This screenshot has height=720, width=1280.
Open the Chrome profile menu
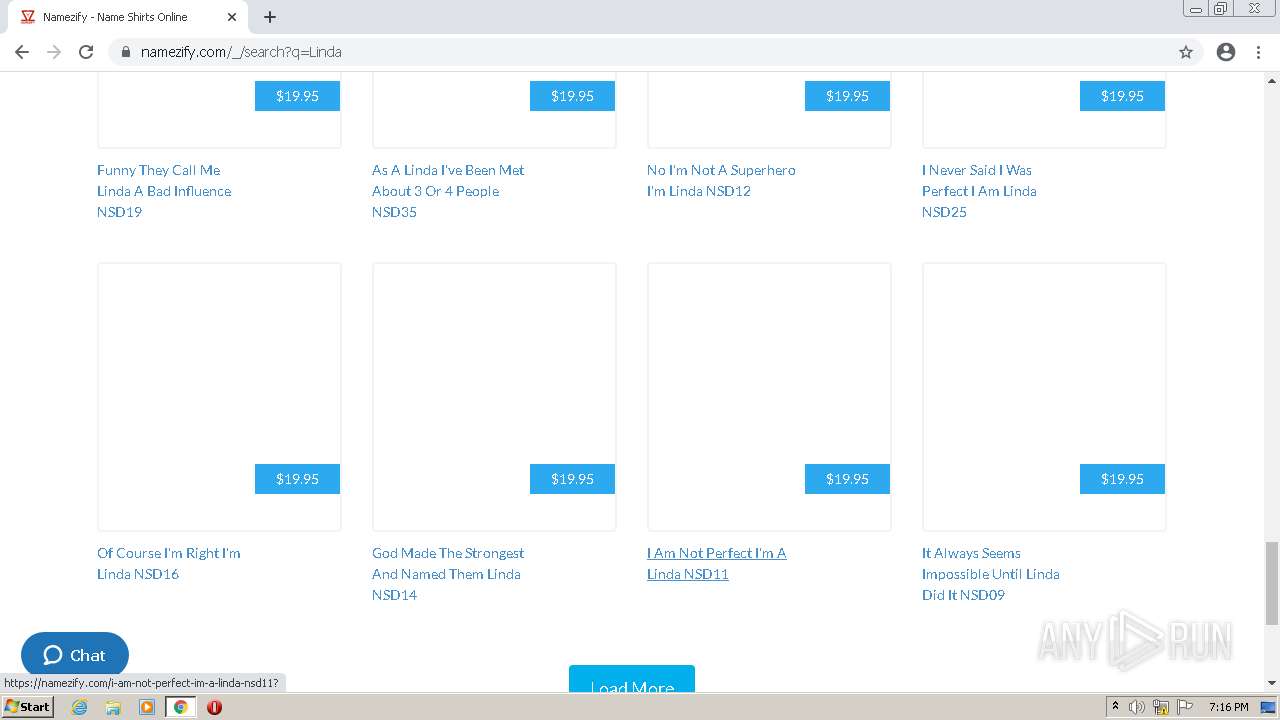click(1226, 52)
